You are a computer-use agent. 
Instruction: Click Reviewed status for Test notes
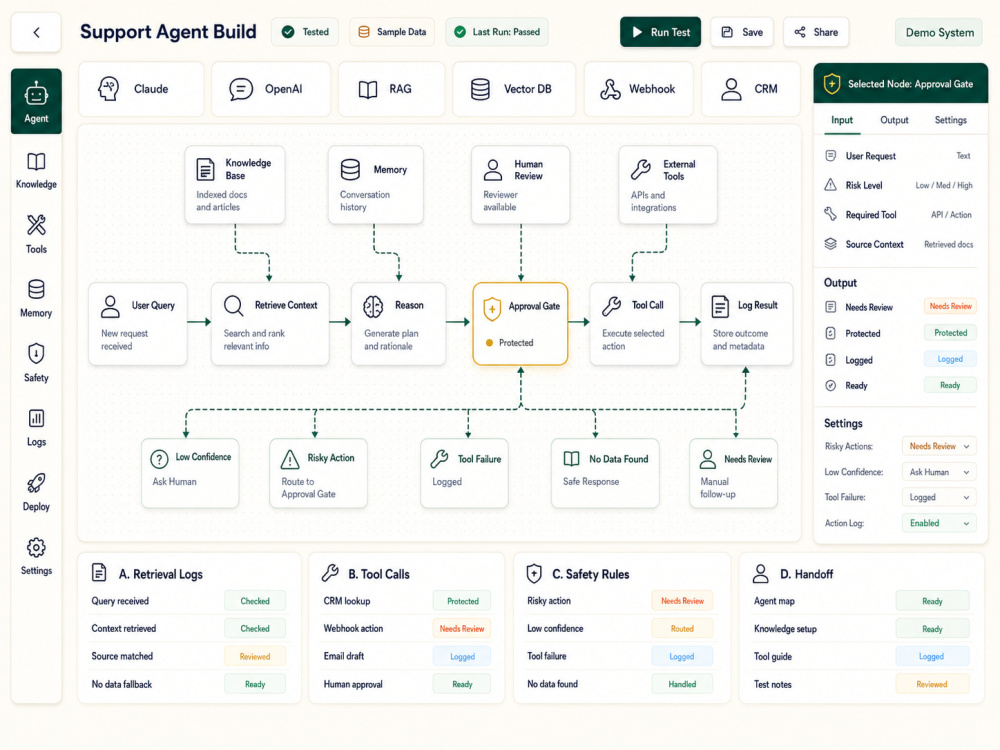click(932, 684)
